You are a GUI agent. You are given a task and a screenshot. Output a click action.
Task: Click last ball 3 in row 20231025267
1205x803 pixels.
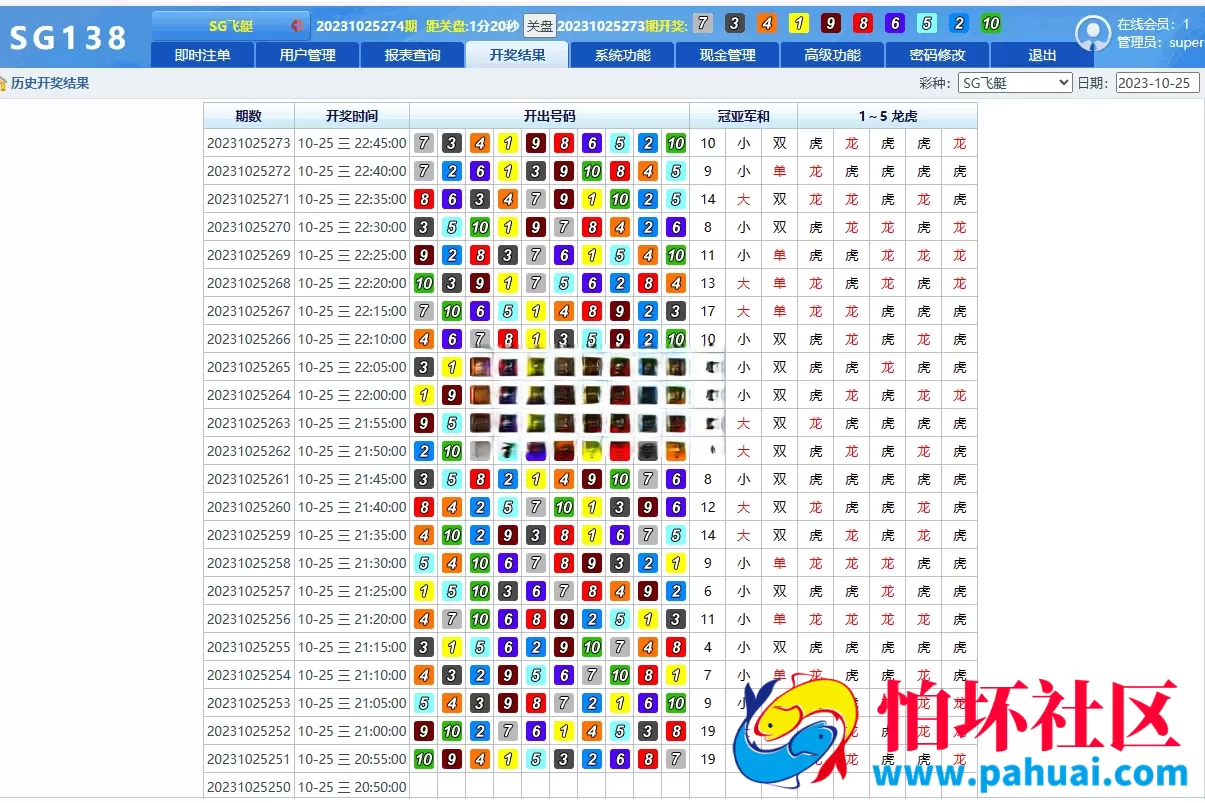point(676,311)
